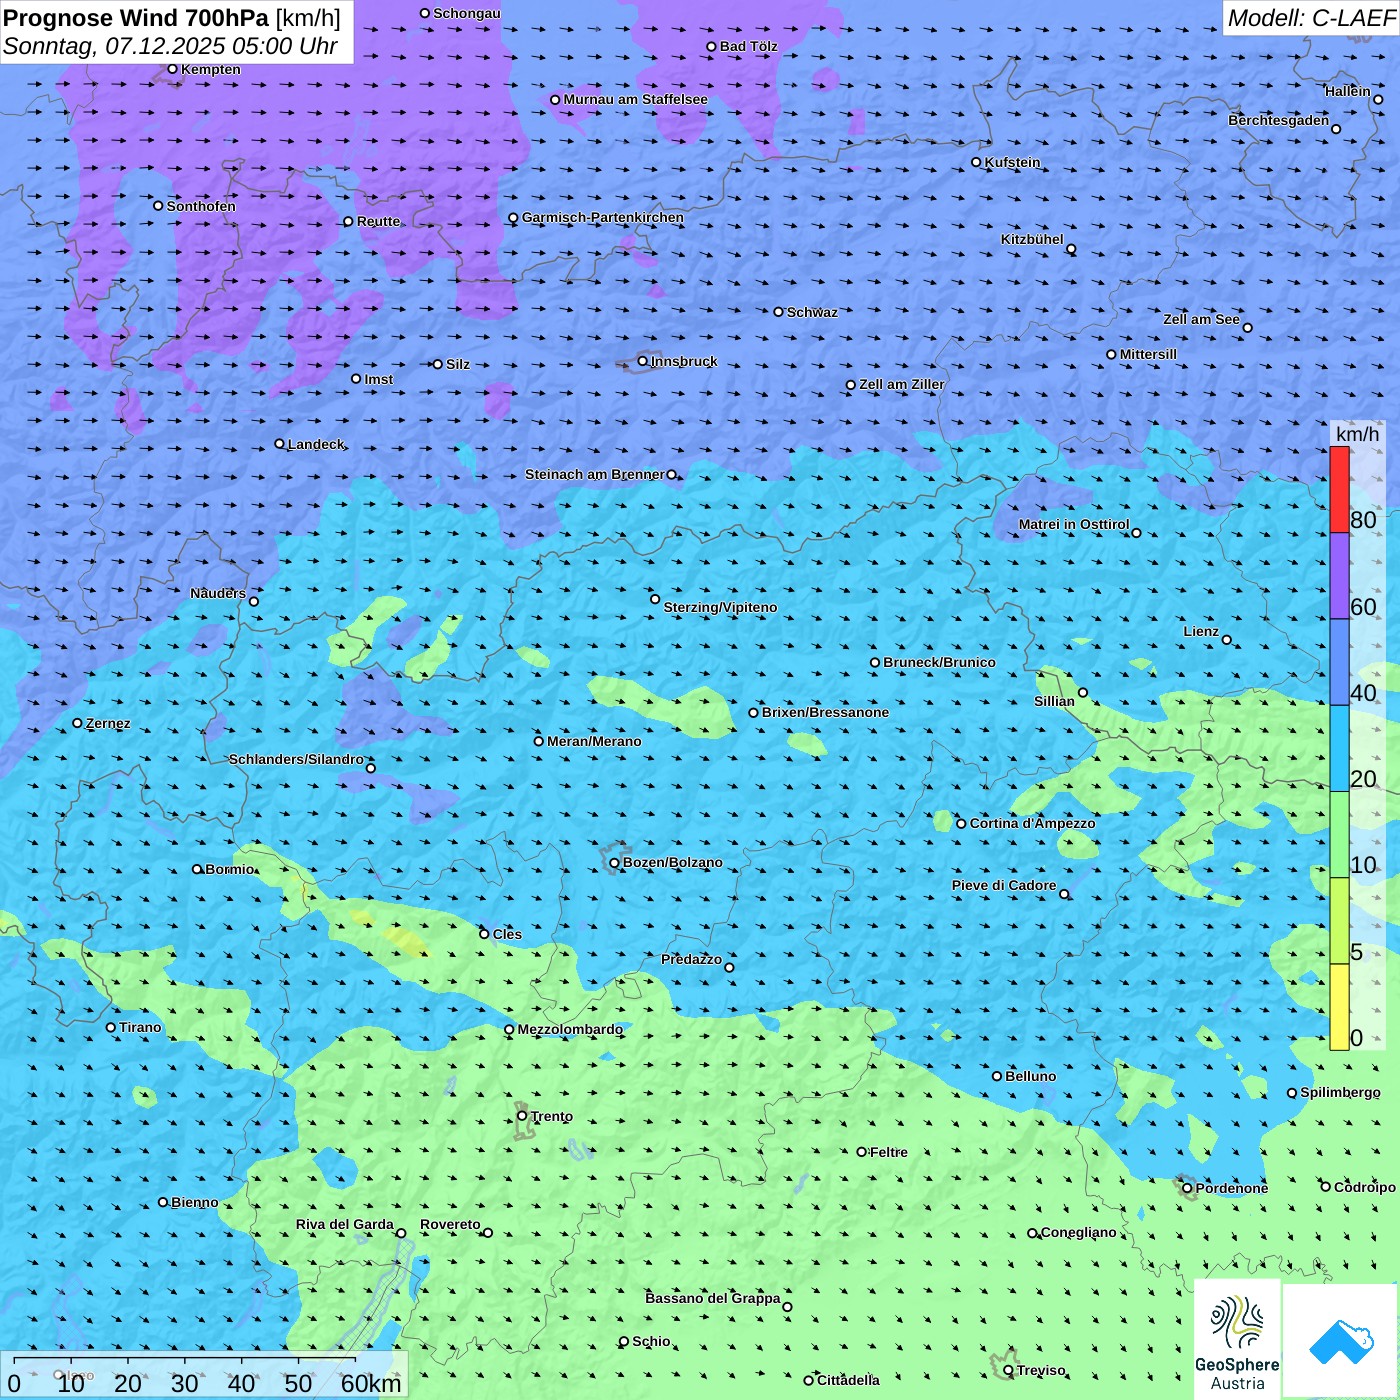Click the green 10-20 km/h legend color
1400x1400 pixels.
tap(1339, 835)
